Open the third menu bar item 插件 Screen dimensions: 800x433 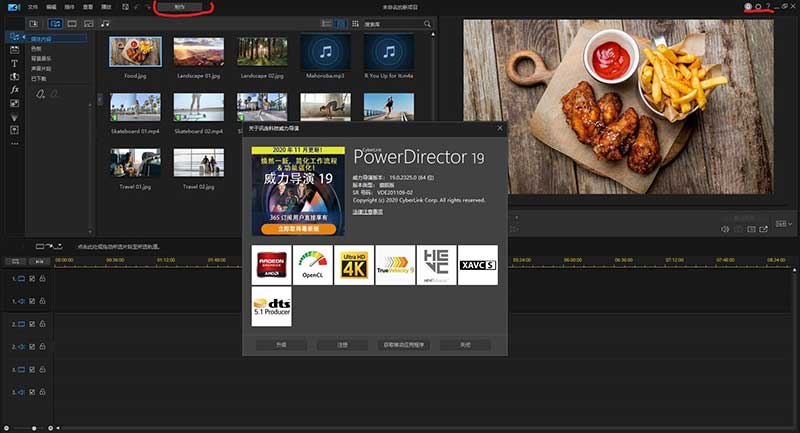tap(69, 7)
